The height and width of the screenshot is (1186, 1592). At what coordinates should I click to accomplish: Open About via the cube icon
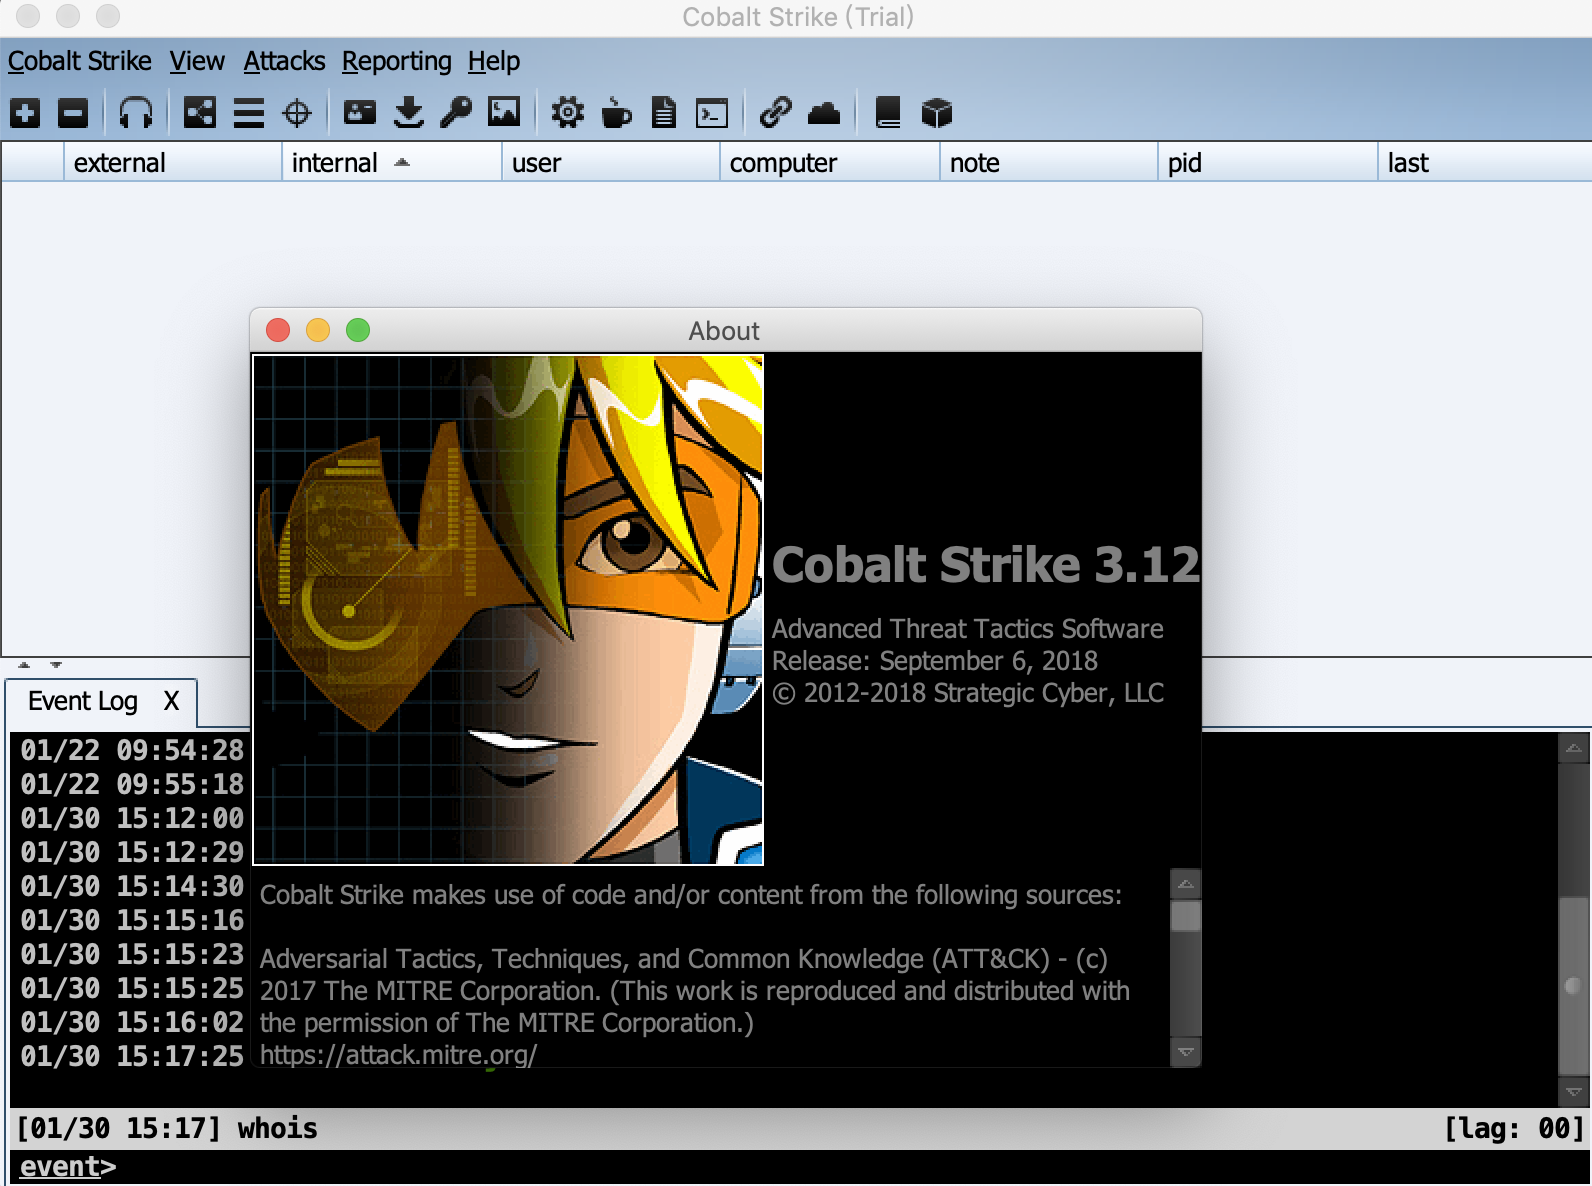936,113
